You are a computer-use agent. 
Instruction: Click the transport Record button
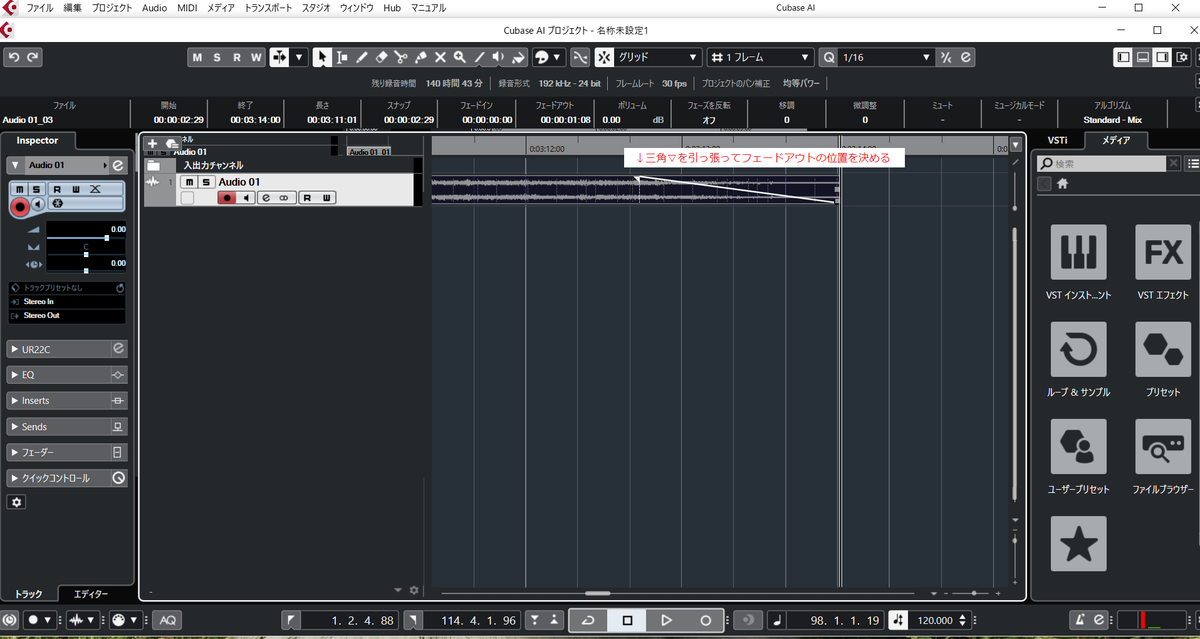click(705, 620)
